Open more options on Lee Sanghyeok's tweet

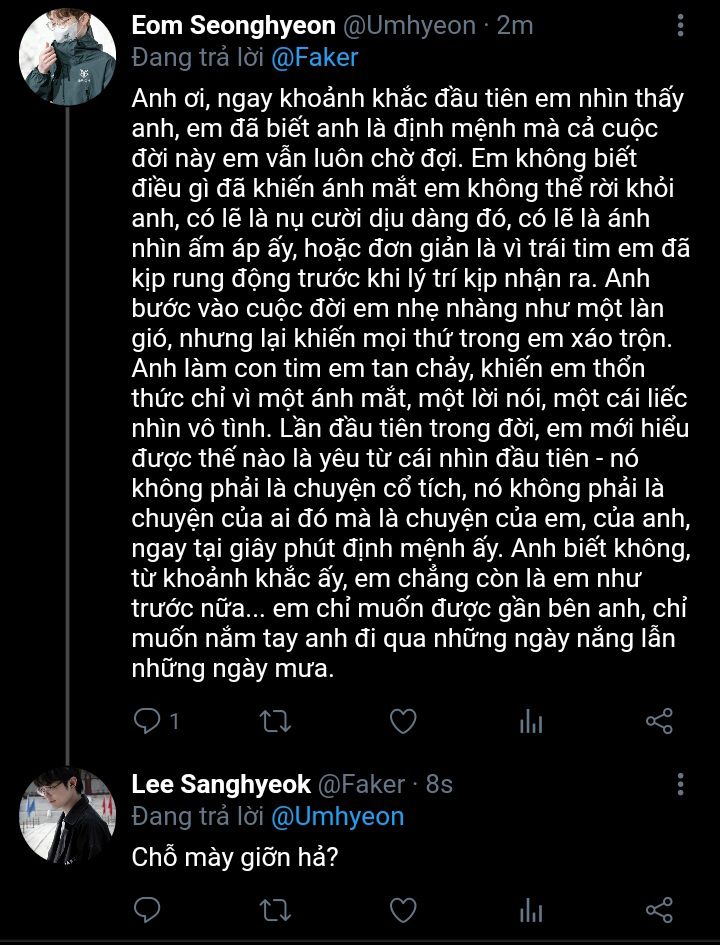tap(681, 784)
